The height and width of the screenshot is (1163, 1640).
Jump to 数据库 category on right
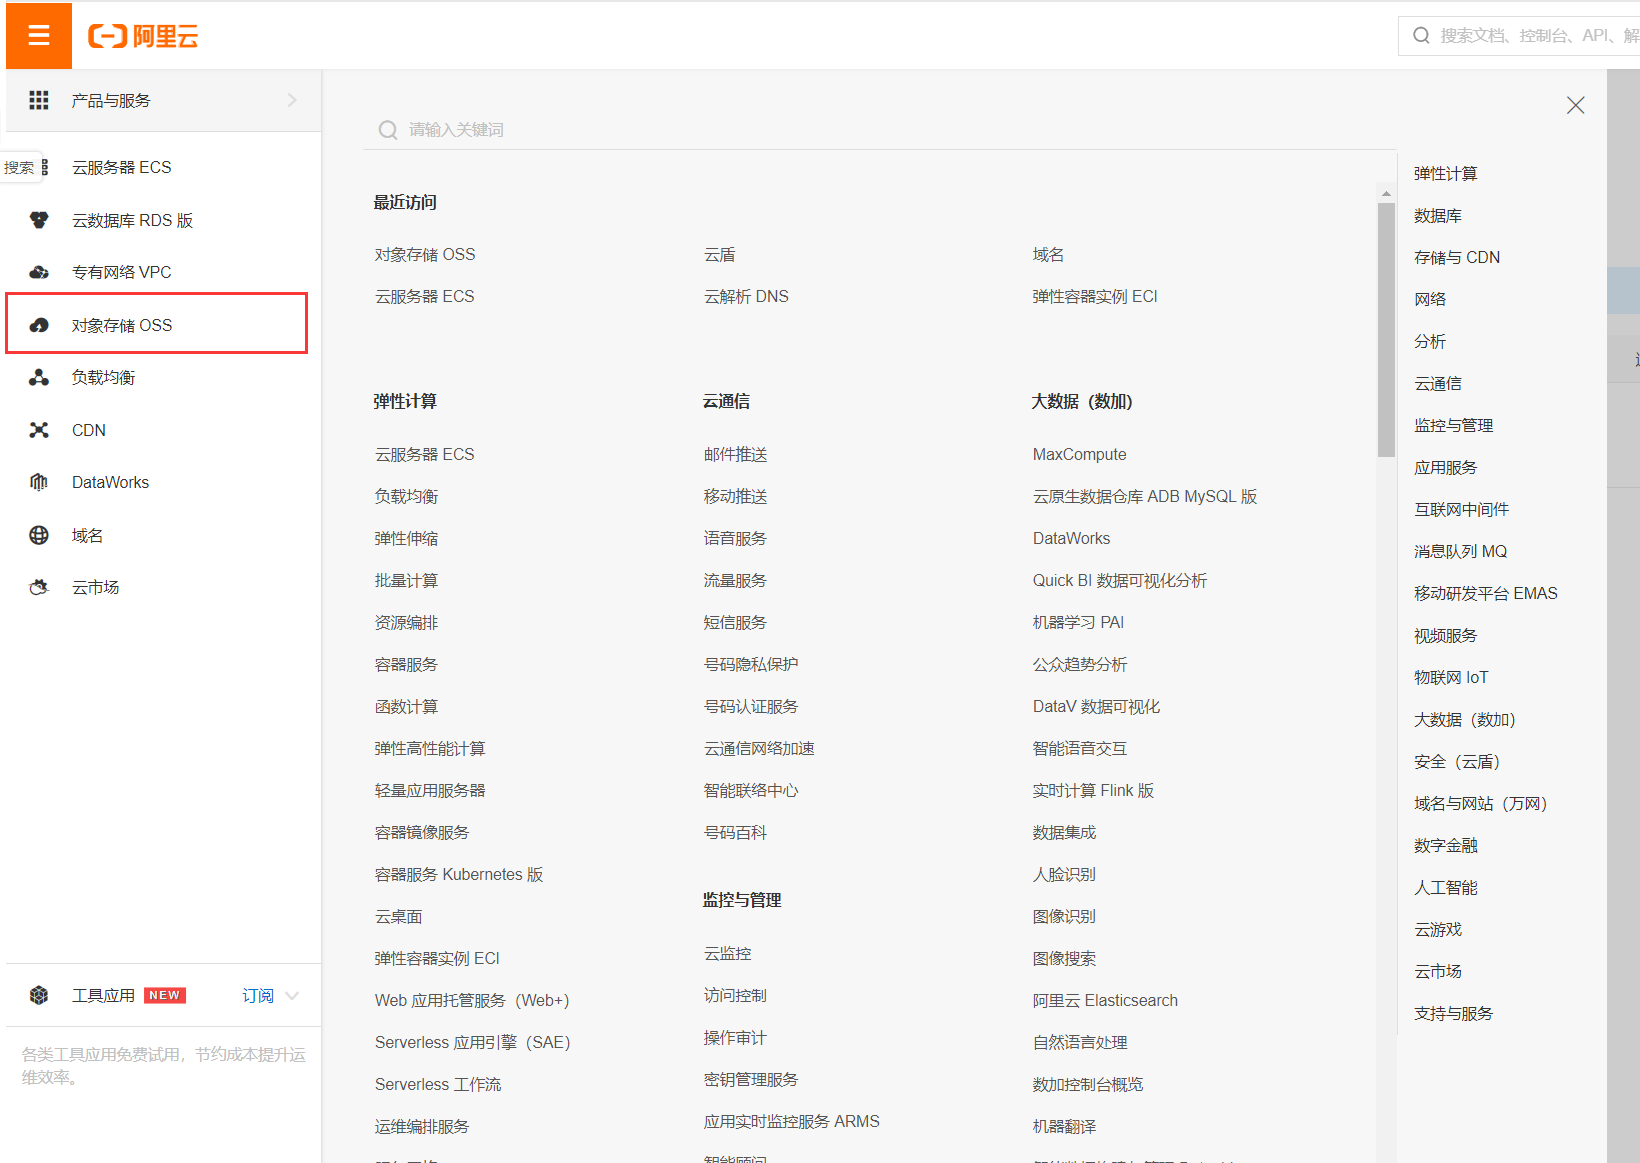[1437, 215]
